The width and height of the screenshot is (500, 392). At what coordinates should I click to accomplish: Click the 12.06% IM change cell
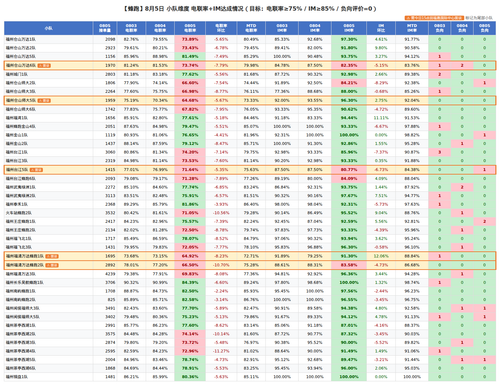(381, 256)
